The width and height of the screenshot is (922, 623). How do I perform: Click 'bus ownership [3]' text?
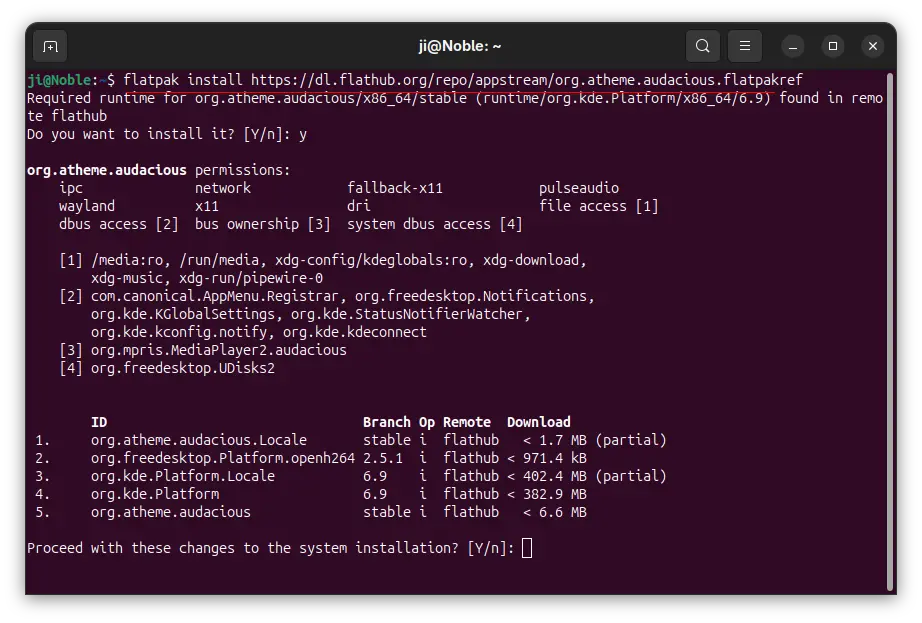[x=263, y=225]
